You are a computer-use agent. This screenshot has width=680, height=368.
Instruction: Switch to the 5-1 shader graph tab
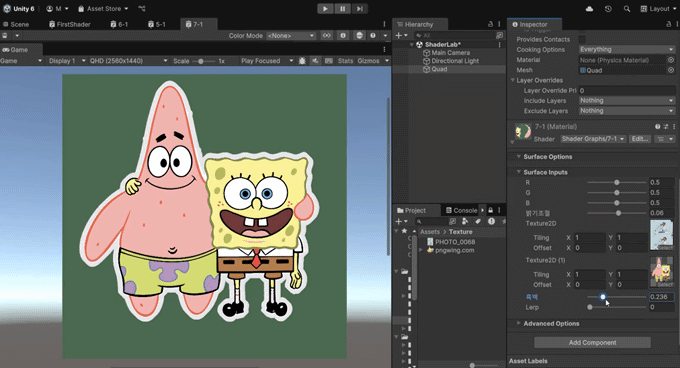pyautogui.click(x=157, y=24)
